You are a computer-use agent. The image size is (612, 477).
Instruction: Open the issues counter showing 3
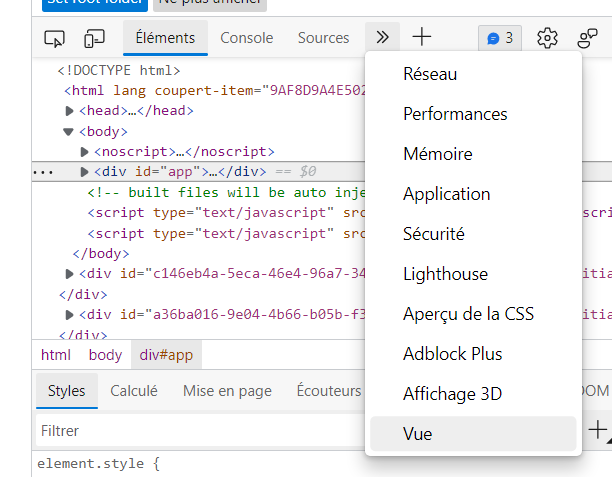pos(500,38)
